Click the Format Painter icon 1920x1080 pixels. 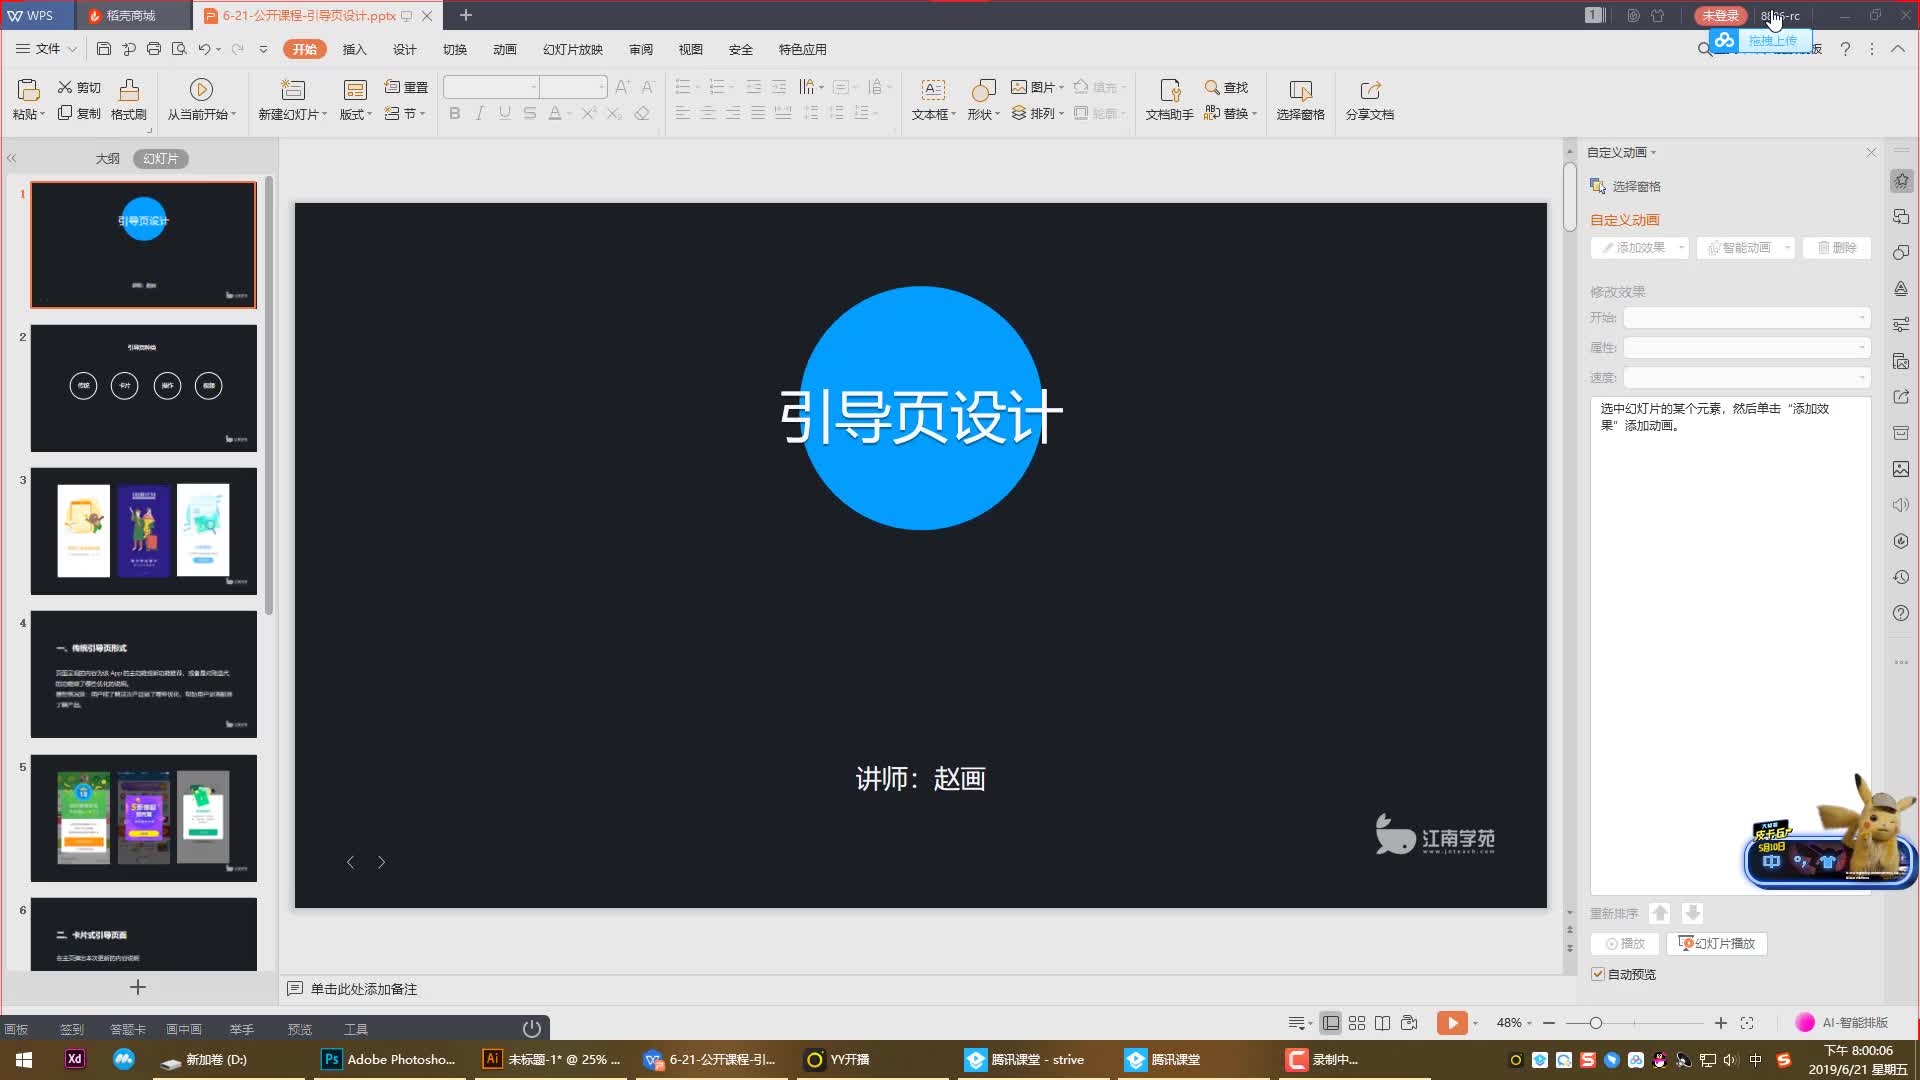tap(129, 91)
